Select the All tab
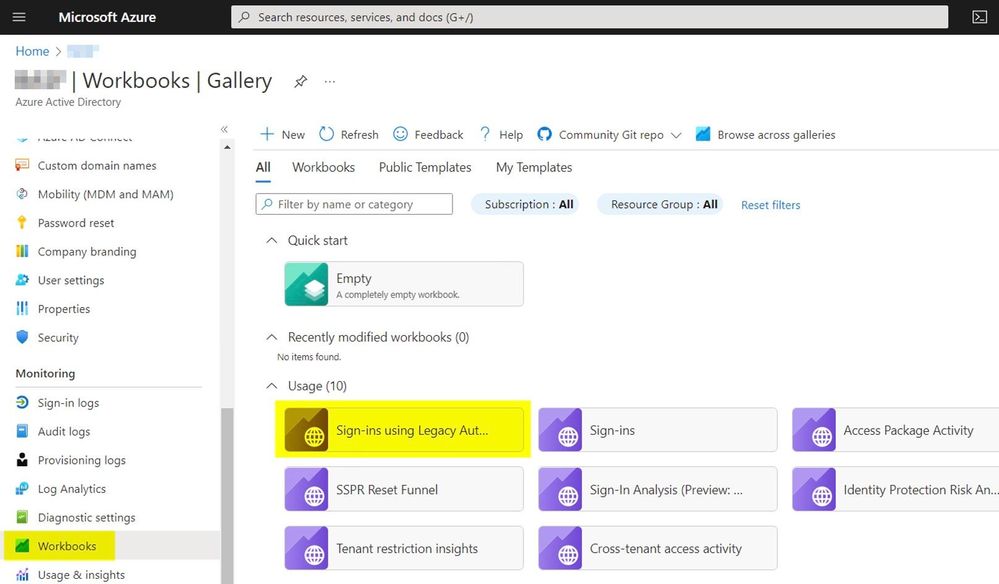Viewport: 999px width, 584px height. pos(263,167)
